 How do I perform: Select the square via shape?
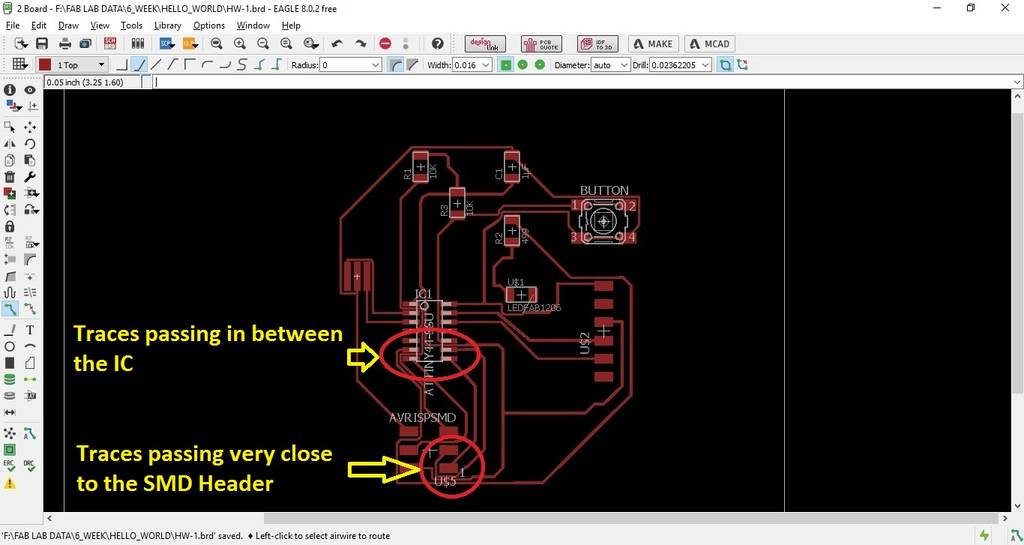pyautogui.click(x=505, y=65)
